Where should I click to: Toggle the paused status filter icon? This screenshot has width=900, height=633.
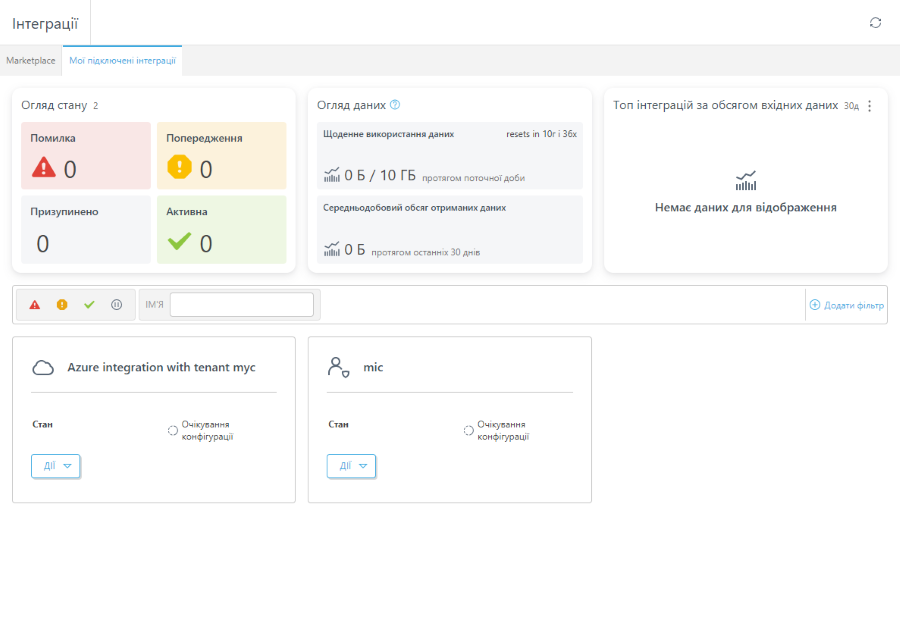click(x=117, y=305)
